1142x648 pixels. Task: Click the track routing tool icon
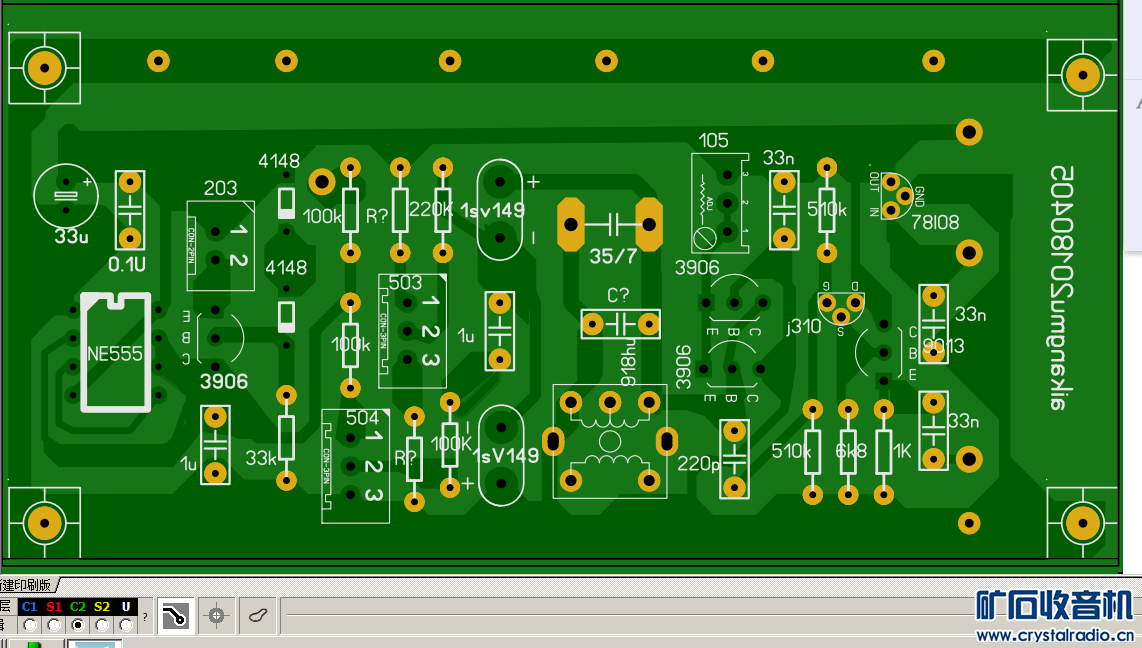[x=175, y=616]
